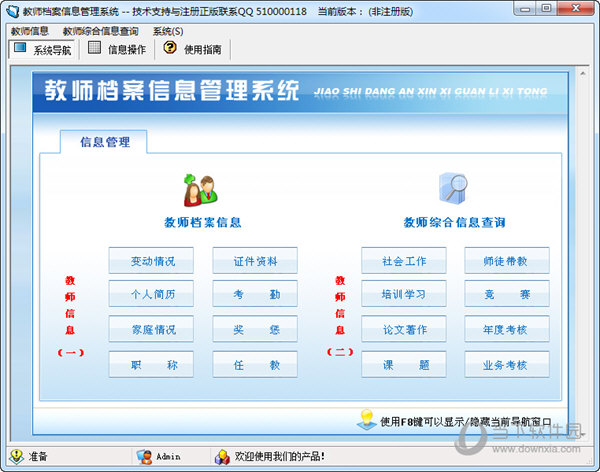Click the 系统导航 monitor icon in toolbar

(x=20, y=47)
